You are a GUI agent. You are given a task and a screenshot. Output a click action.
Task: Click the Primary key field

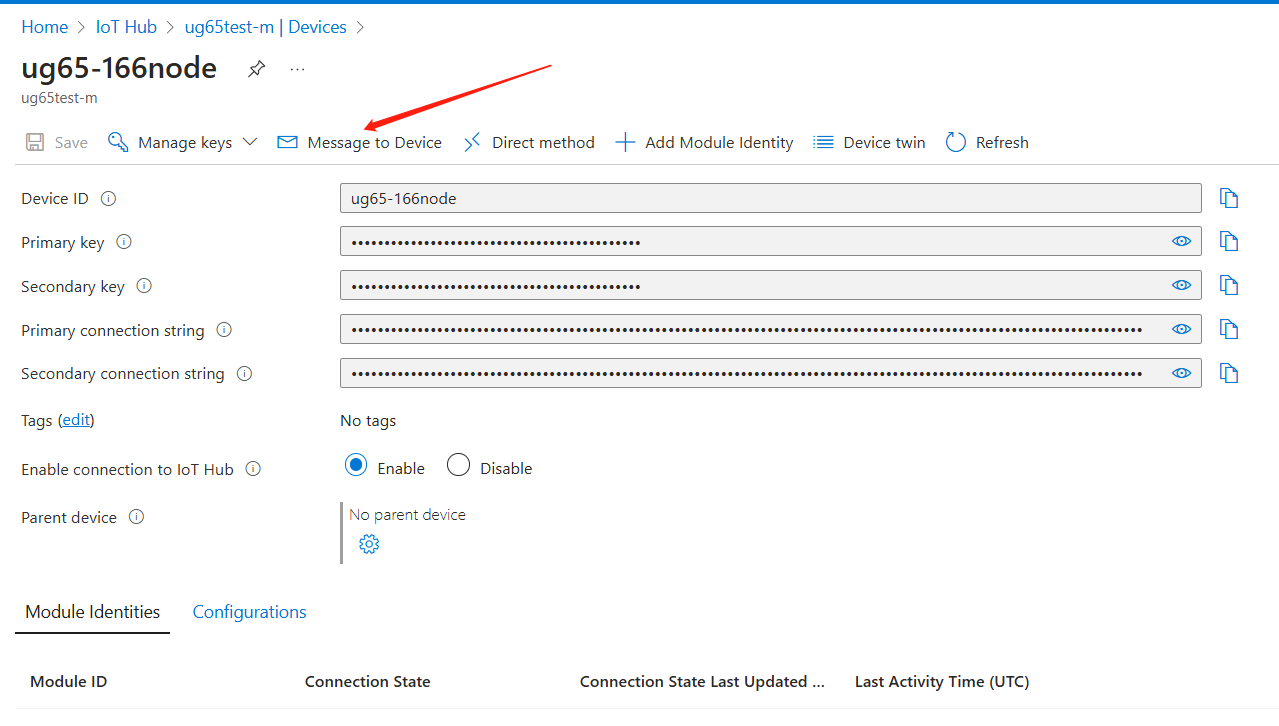(770, 241)
